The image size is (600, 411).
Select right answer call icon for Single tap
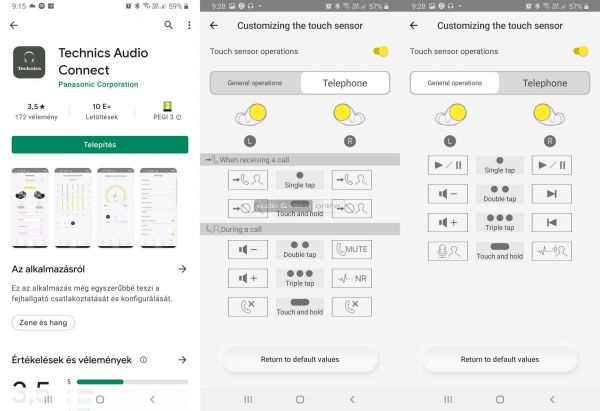352,180
